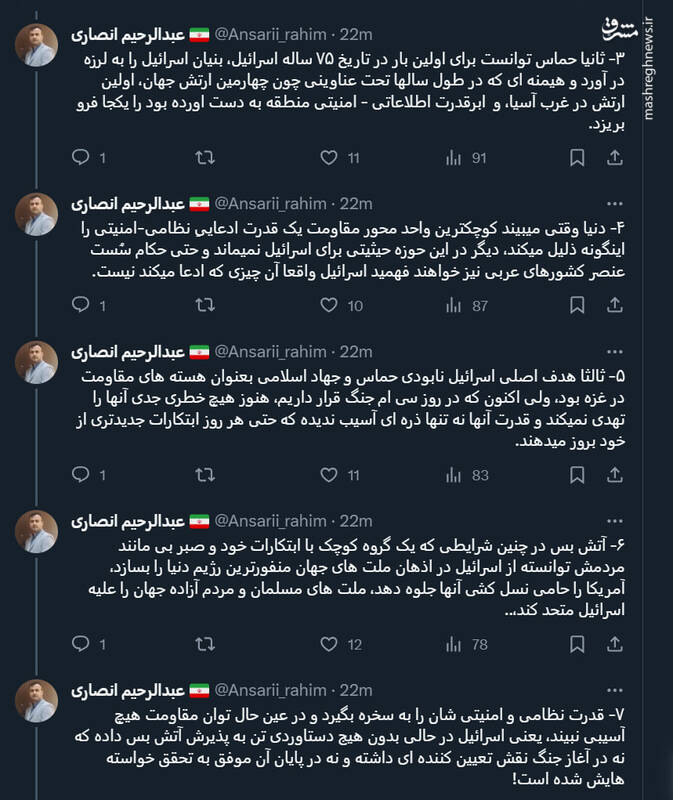Like the tweet with 91 views
The image size is (673, 800).
coord(328,158)
